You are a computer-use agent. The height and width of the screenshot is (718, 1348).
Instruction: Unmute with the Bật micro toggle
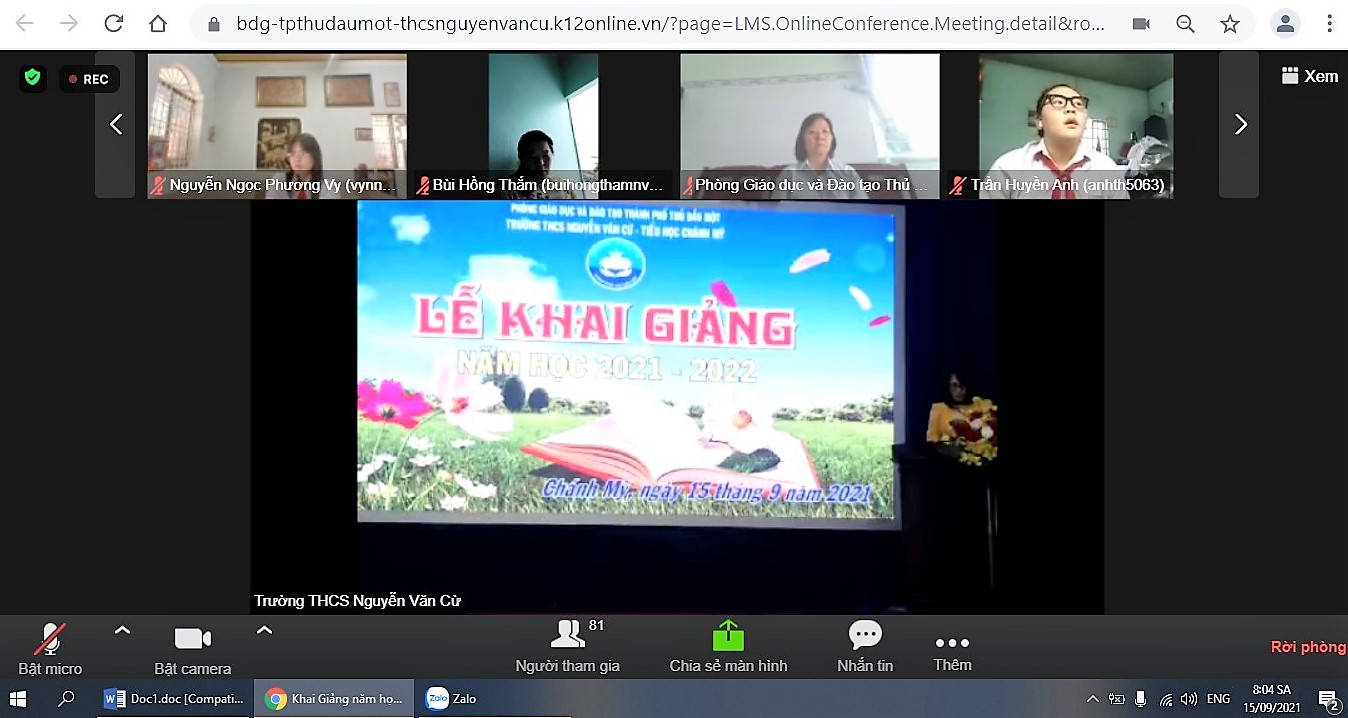[50, 645]
